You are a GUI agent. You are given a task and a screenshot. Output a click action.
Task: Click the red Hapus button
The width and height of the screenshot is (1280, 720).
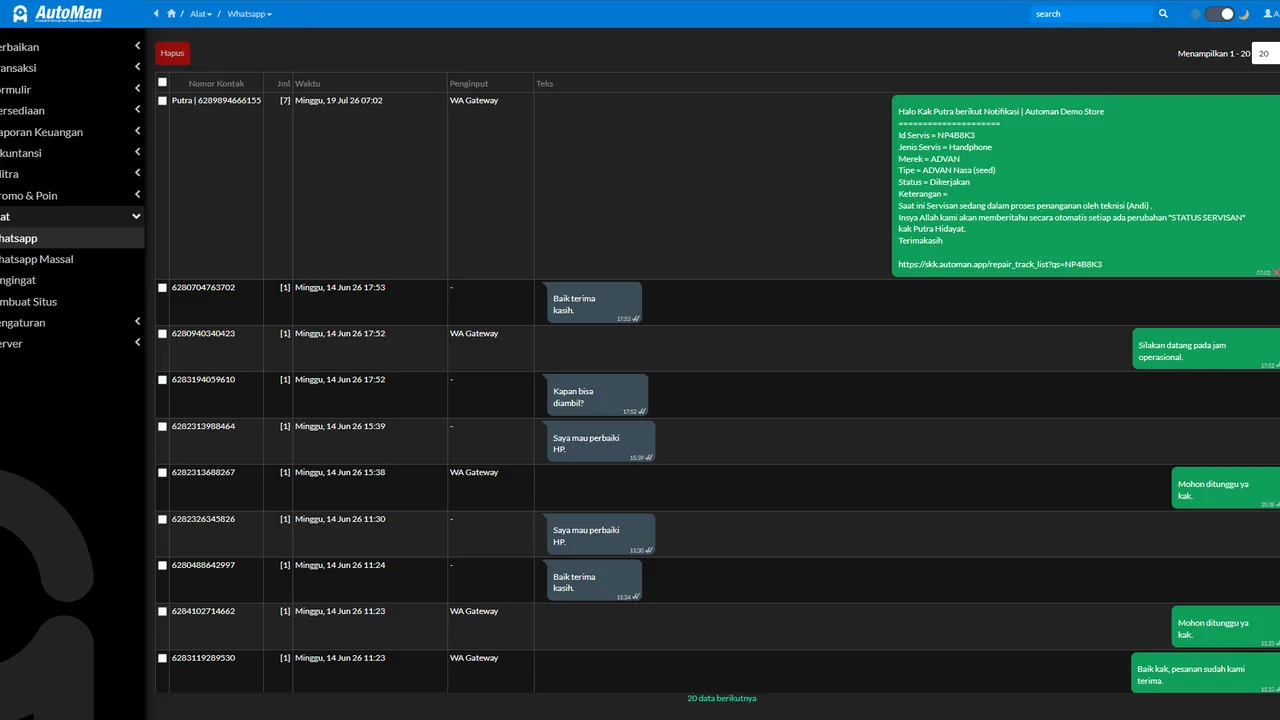coord(172,53)
